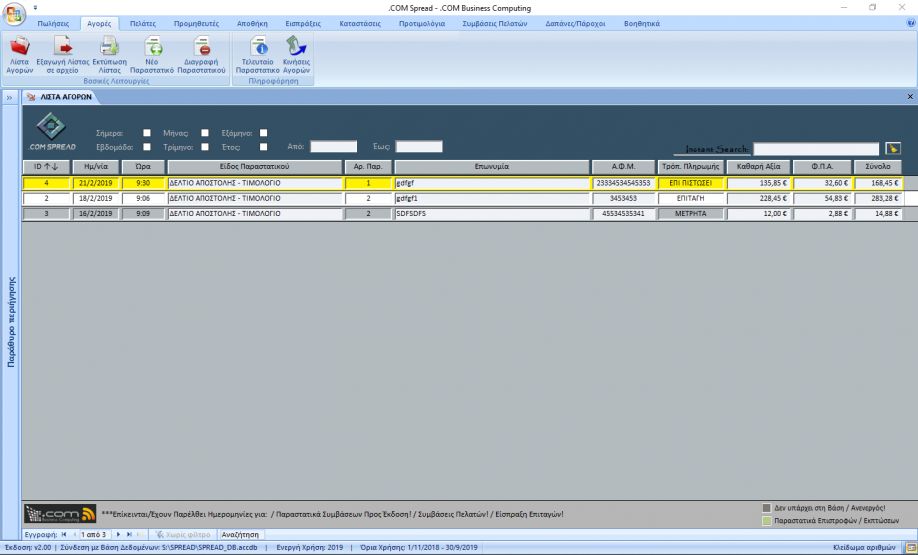Viewport: 918px width, 555px height.
Task: Click the 16/2/2019 date cell
Action: (95, 214)
